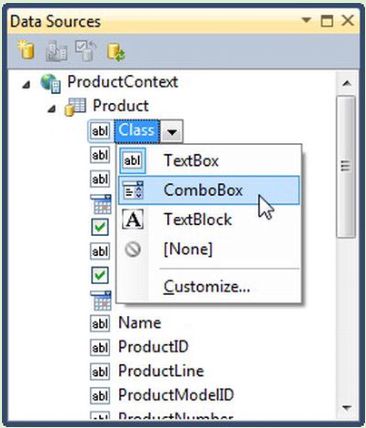
Task: Click the abl icon next to Class
Action: [100, 131]
